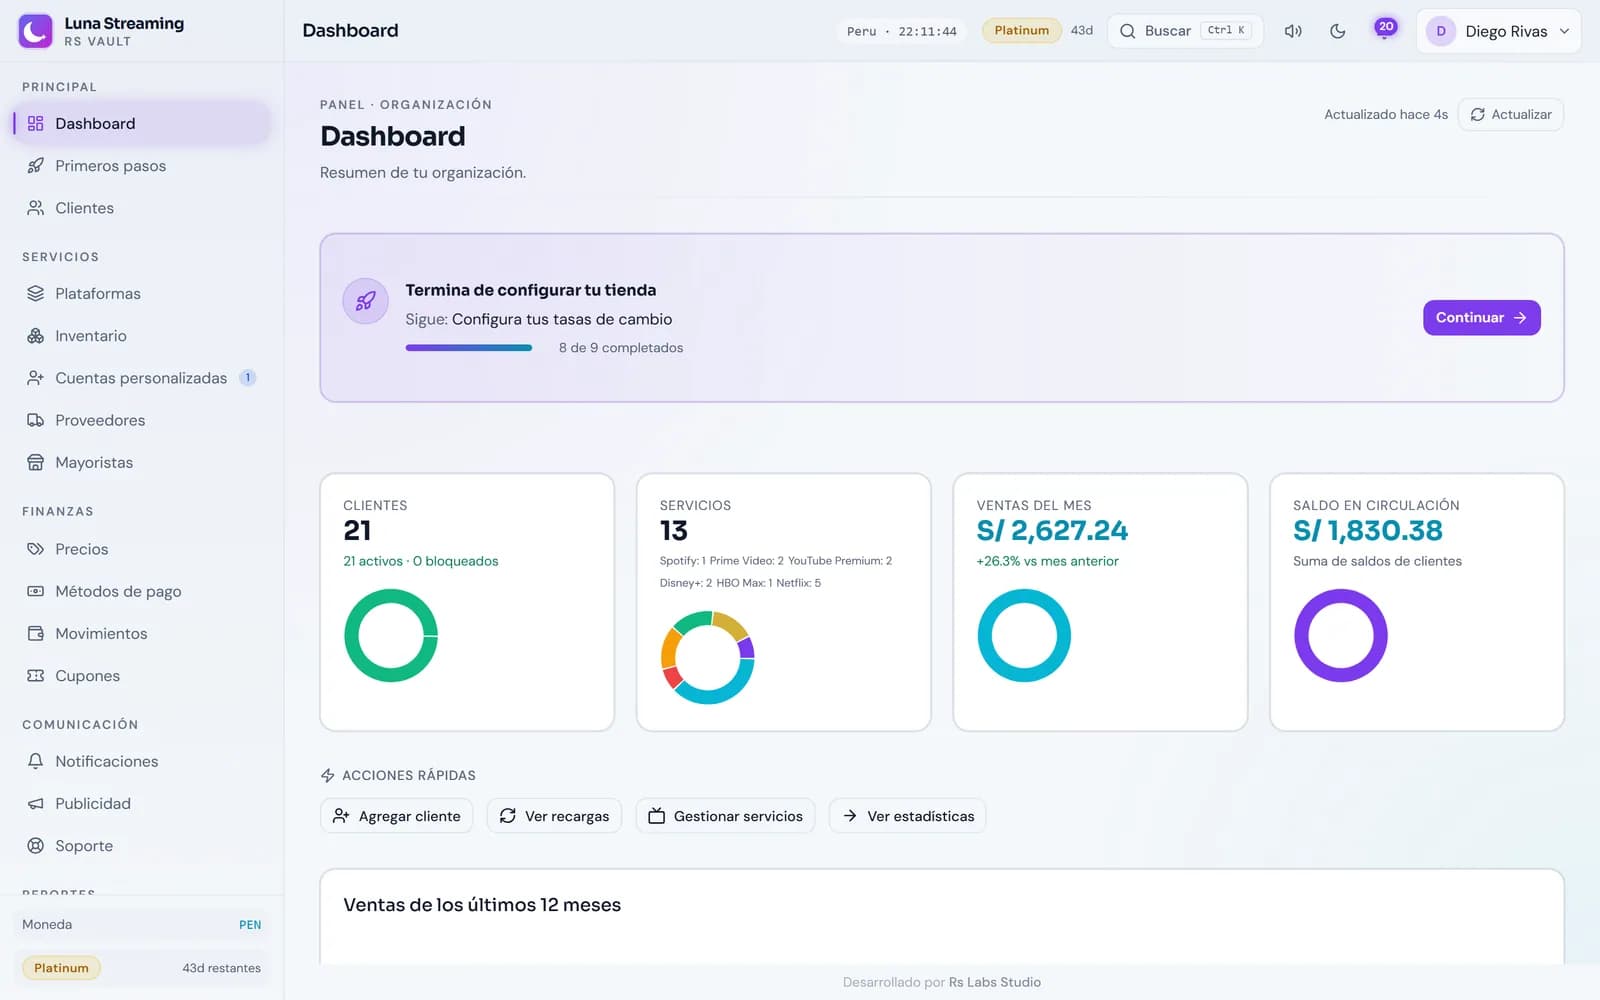
Task: Click the Precios tag icon
Action: click(36, 549)
